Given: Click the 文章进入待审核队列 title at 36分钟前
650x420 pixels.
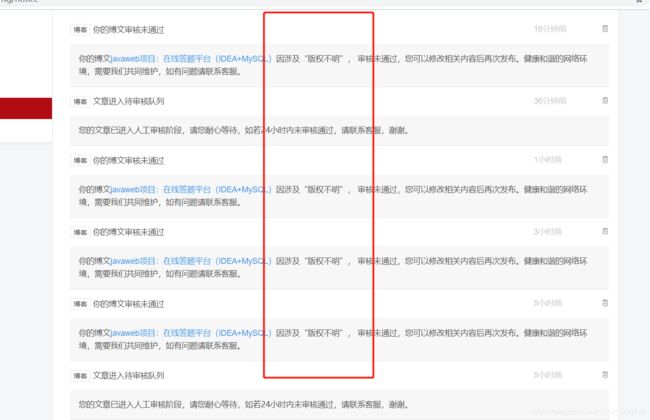Looking at the screenshot, I should [x=128, y=101].
